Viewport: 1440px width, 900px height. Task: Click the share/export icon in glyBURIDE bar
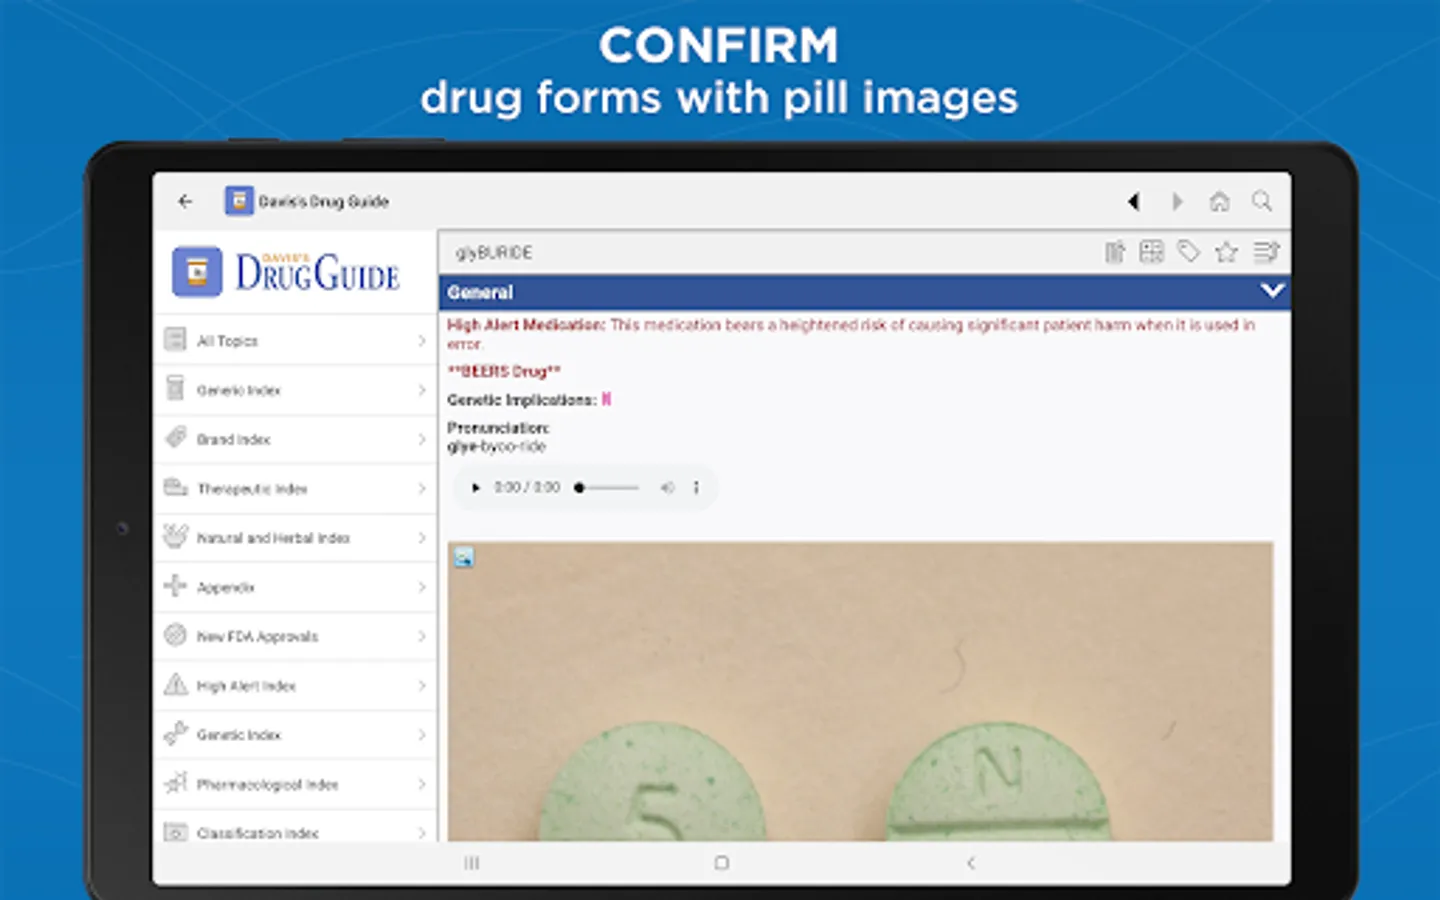tap(1115, 252)
